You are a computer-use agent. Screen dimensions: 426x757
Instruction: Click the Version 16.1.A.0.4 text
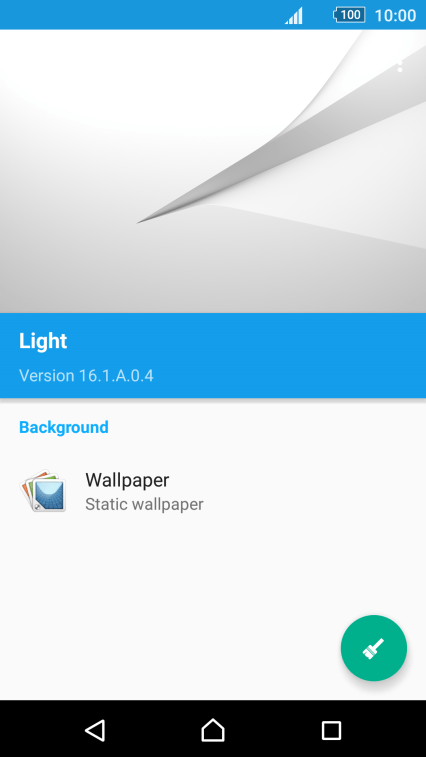coord(86,376)
